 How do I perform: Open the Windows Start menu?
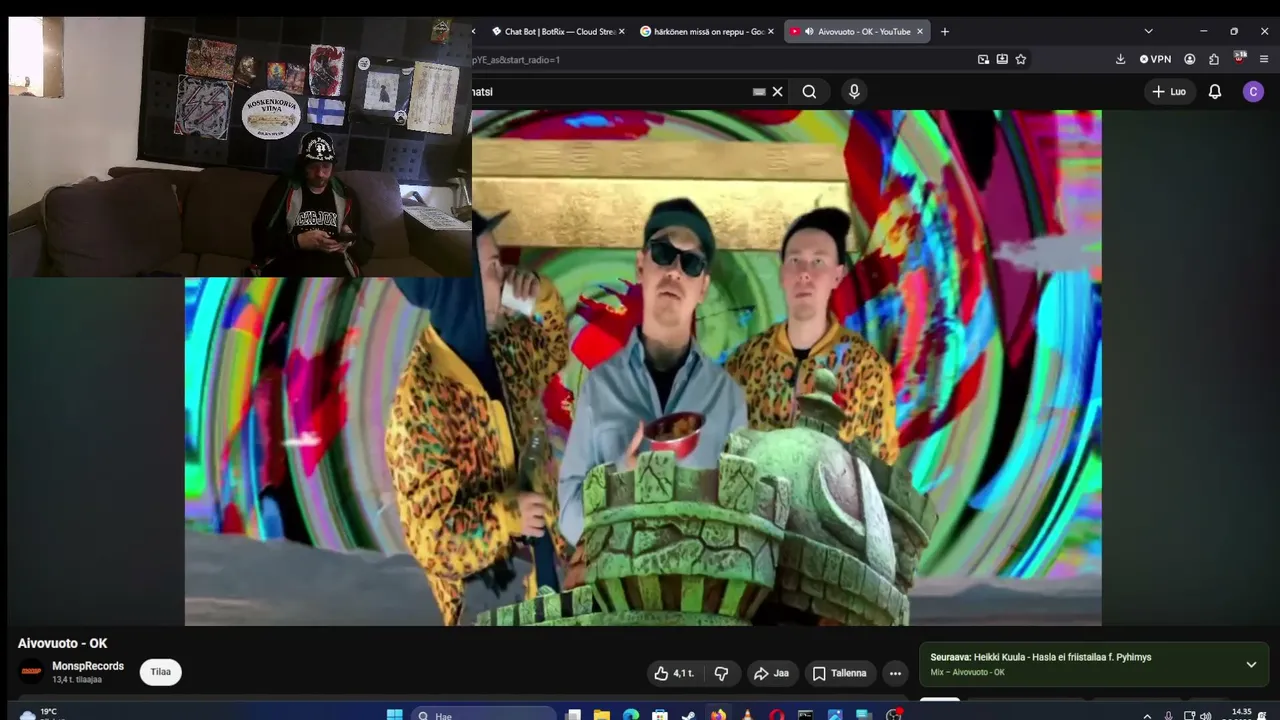[x=395, y=715]
